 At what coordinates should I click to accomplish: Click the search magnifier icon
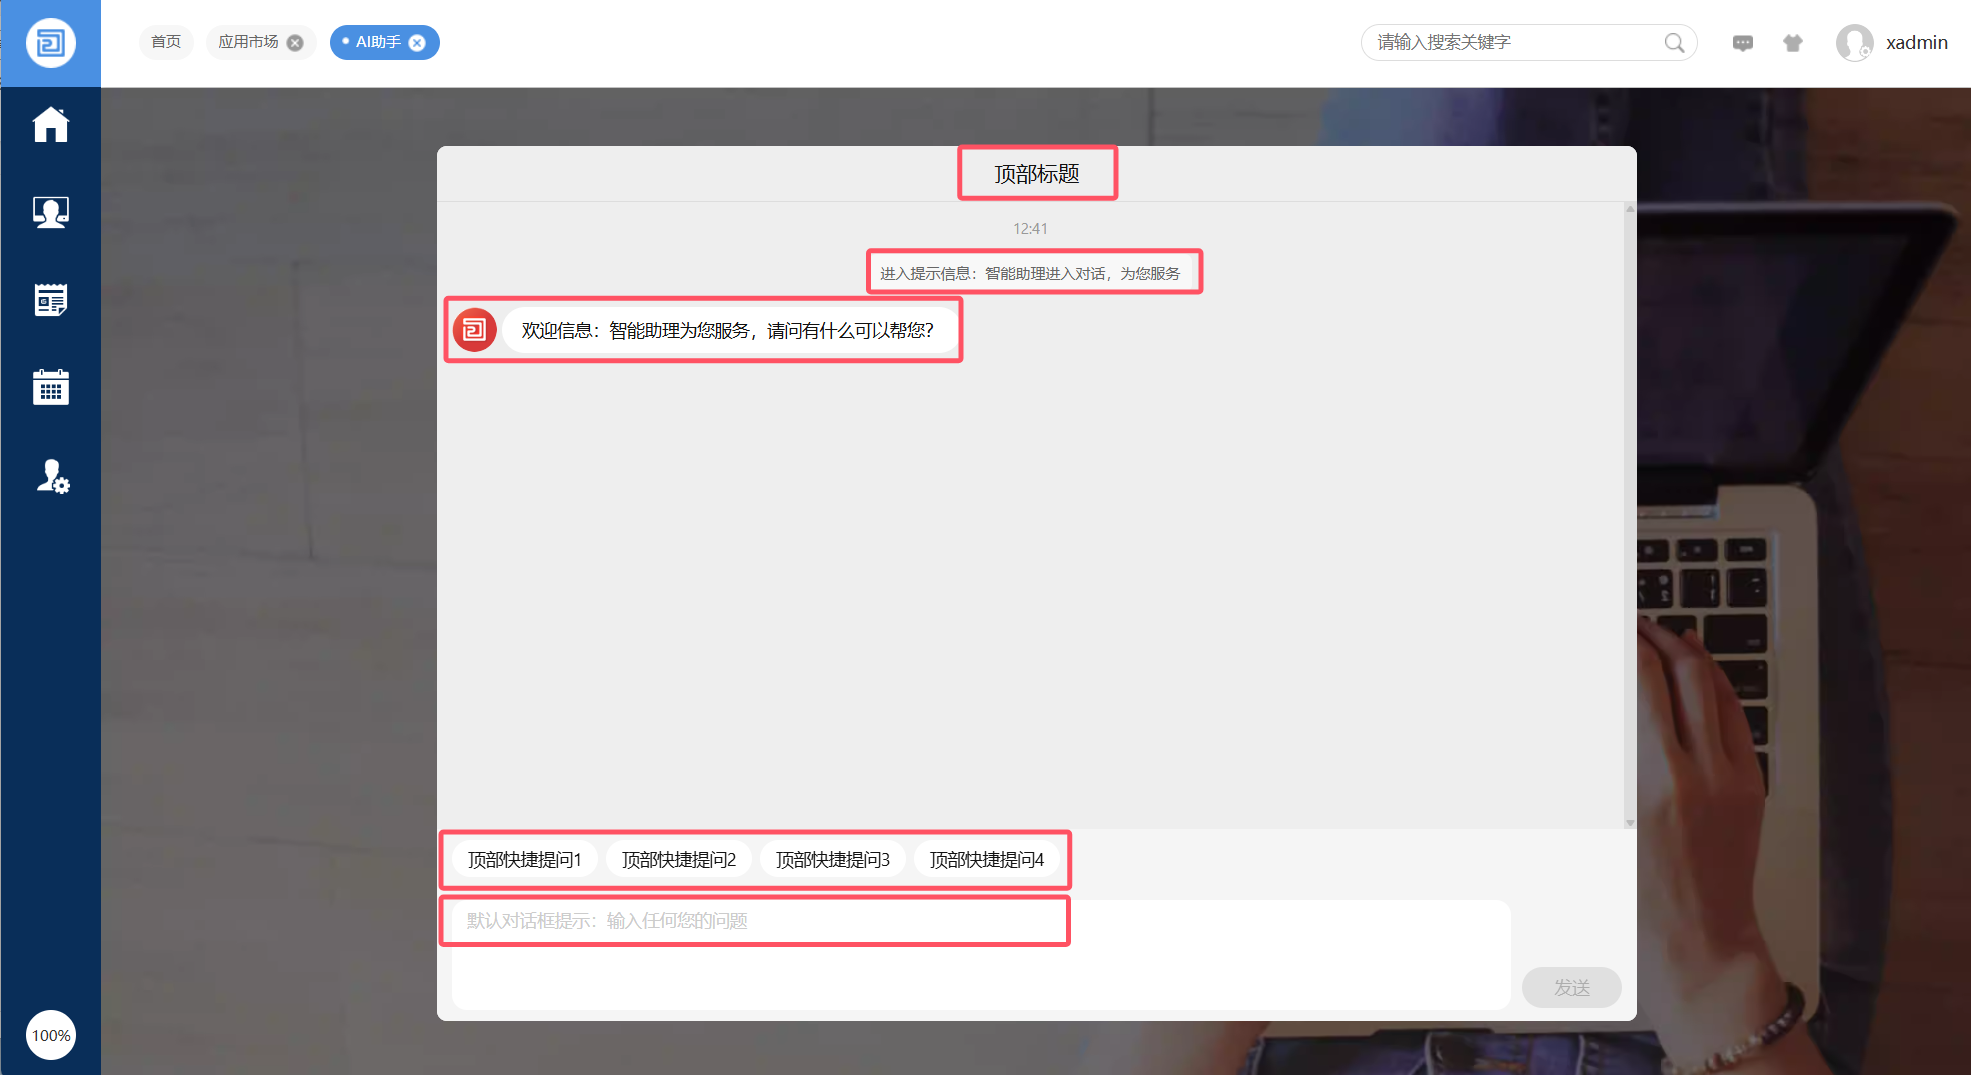point(1674,43)
